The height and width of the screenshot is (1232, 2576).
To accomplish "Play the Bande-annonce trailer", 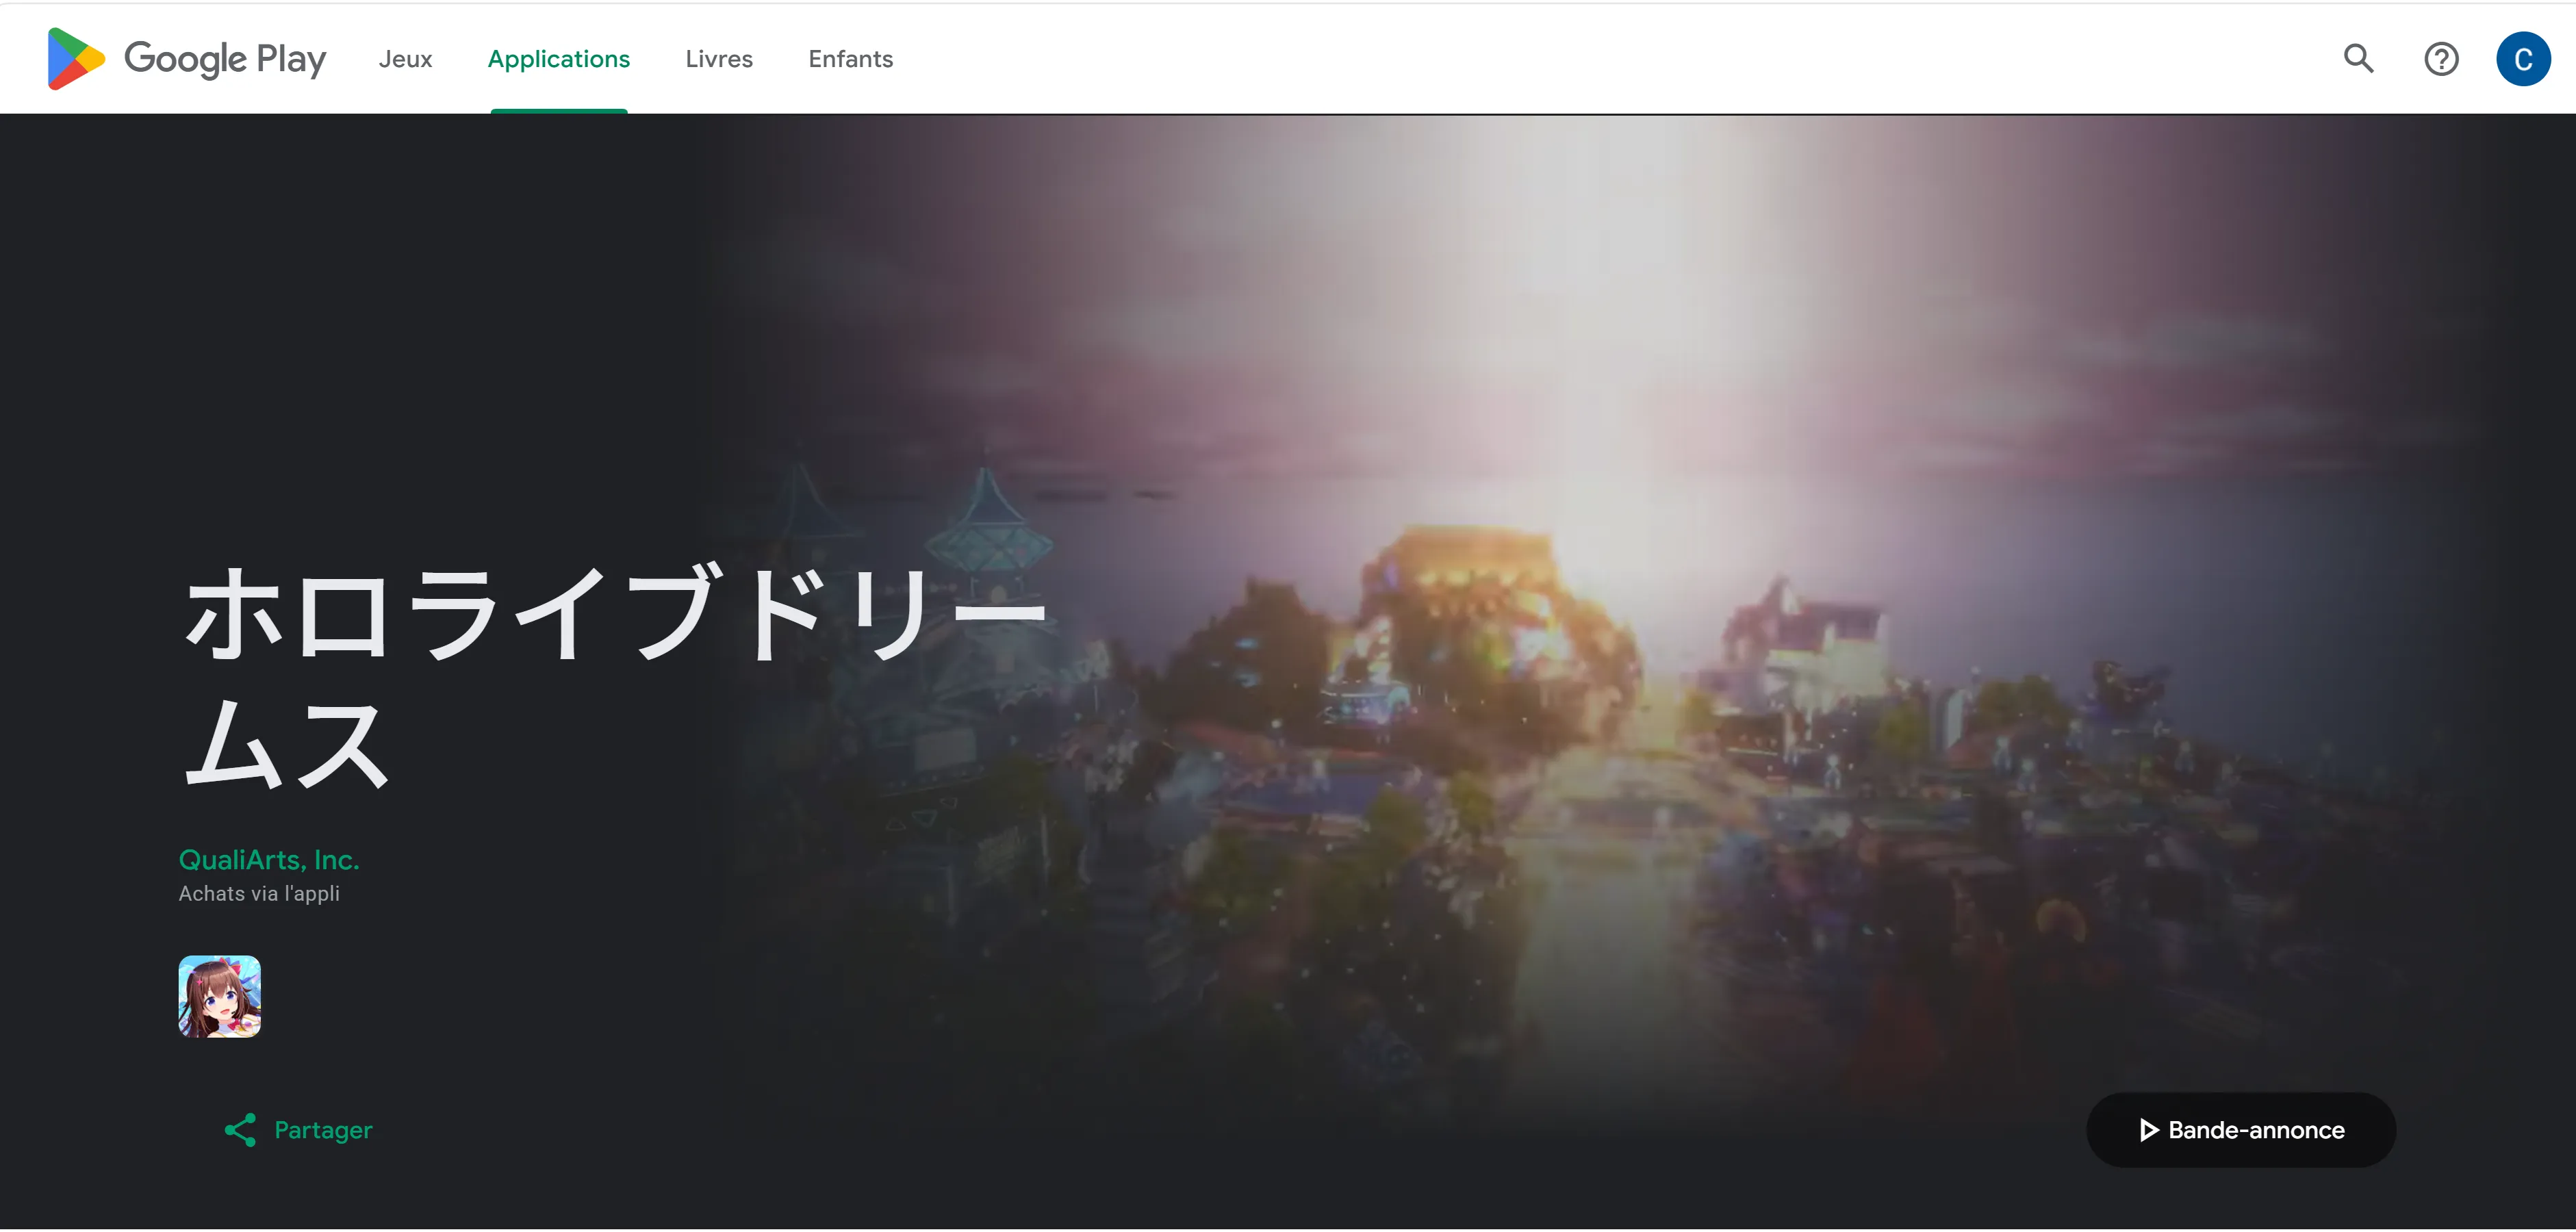I will click(2241, 1130).
